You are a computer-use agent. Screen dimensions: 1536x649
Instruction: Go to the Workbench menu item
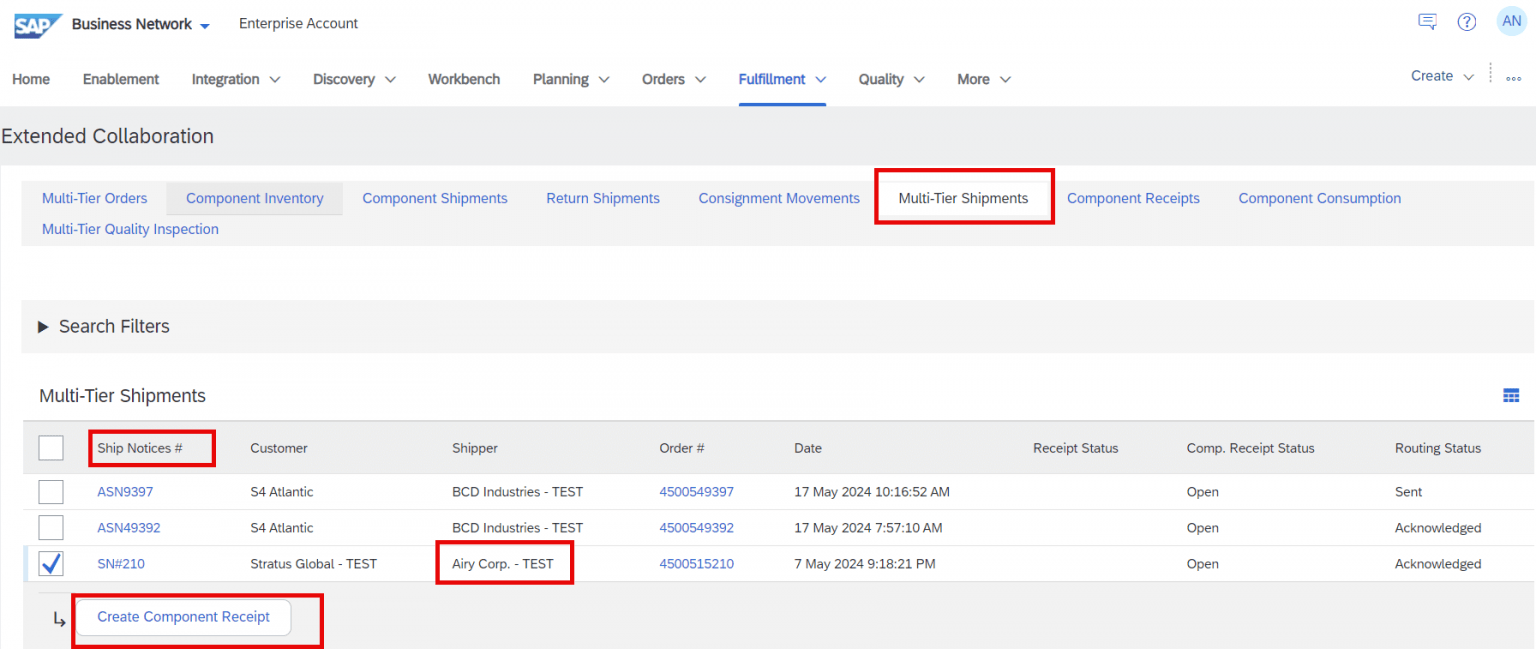pos(464,79)
